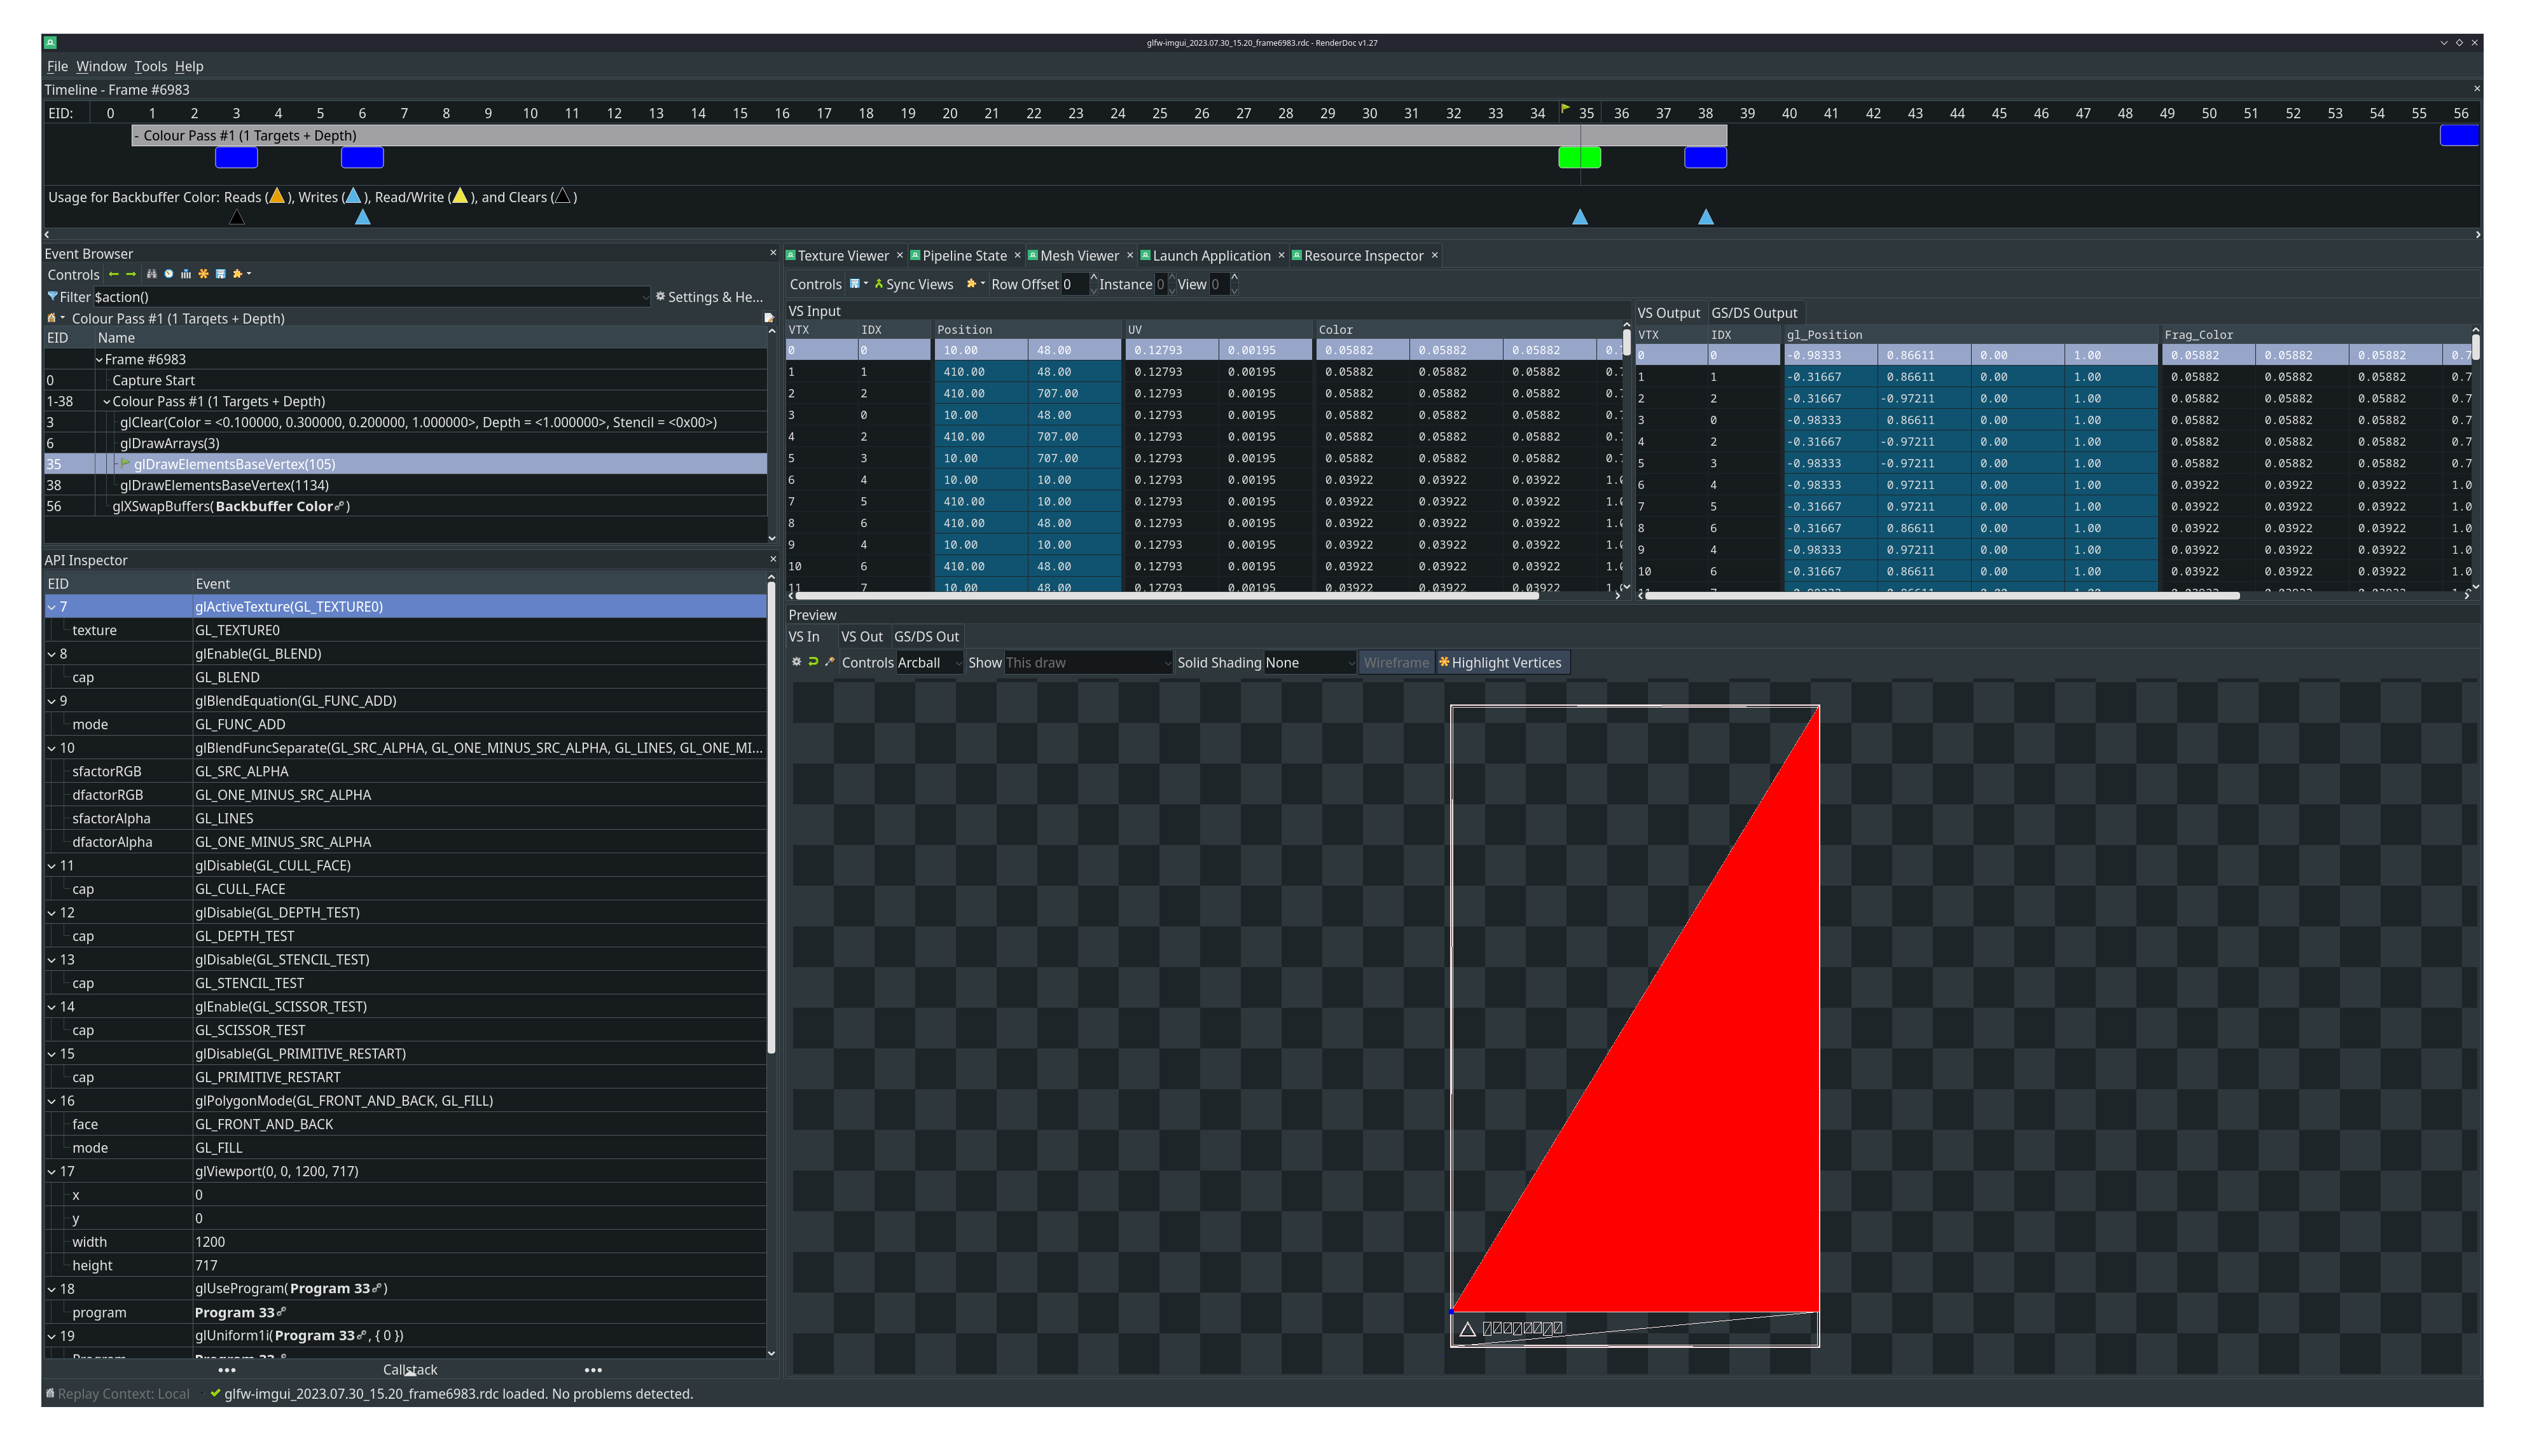Select the GS/DS Out preview tab

click(x=926, y=636)
